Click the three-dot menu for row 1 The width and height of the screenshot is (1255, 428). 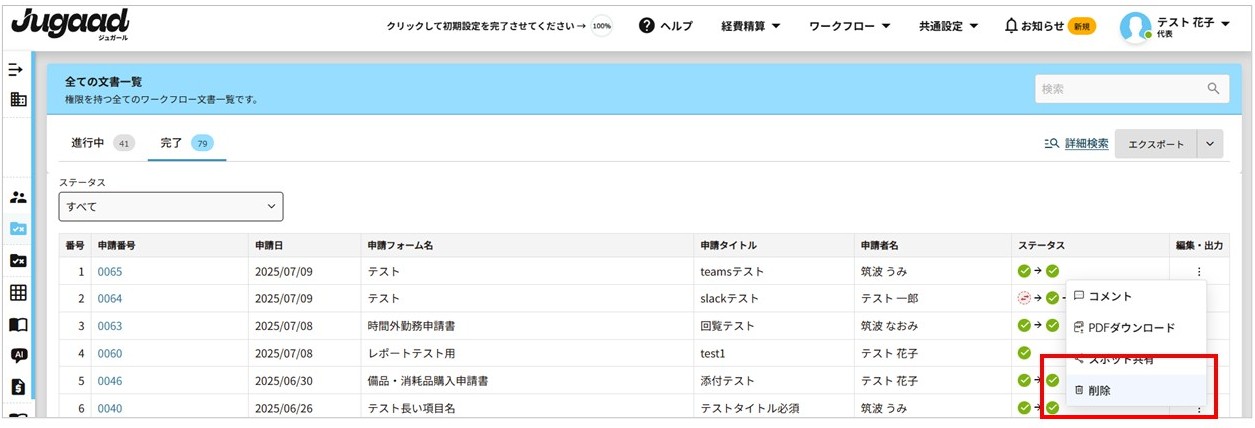point(1198,271)
